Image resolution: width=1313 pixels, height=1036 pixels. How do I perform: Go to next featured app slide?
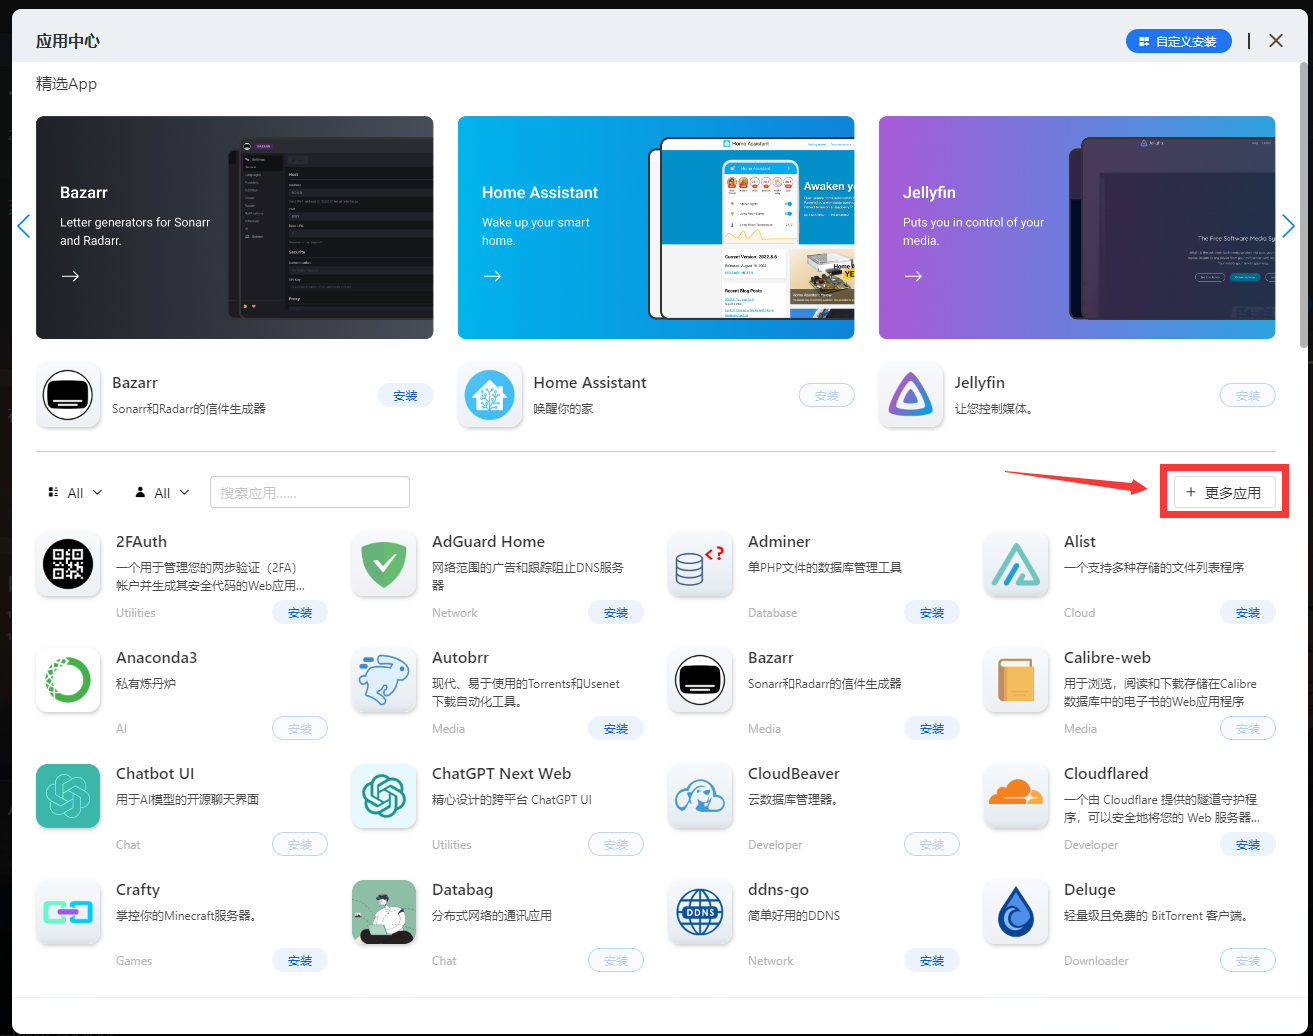tap(1288, 226)
